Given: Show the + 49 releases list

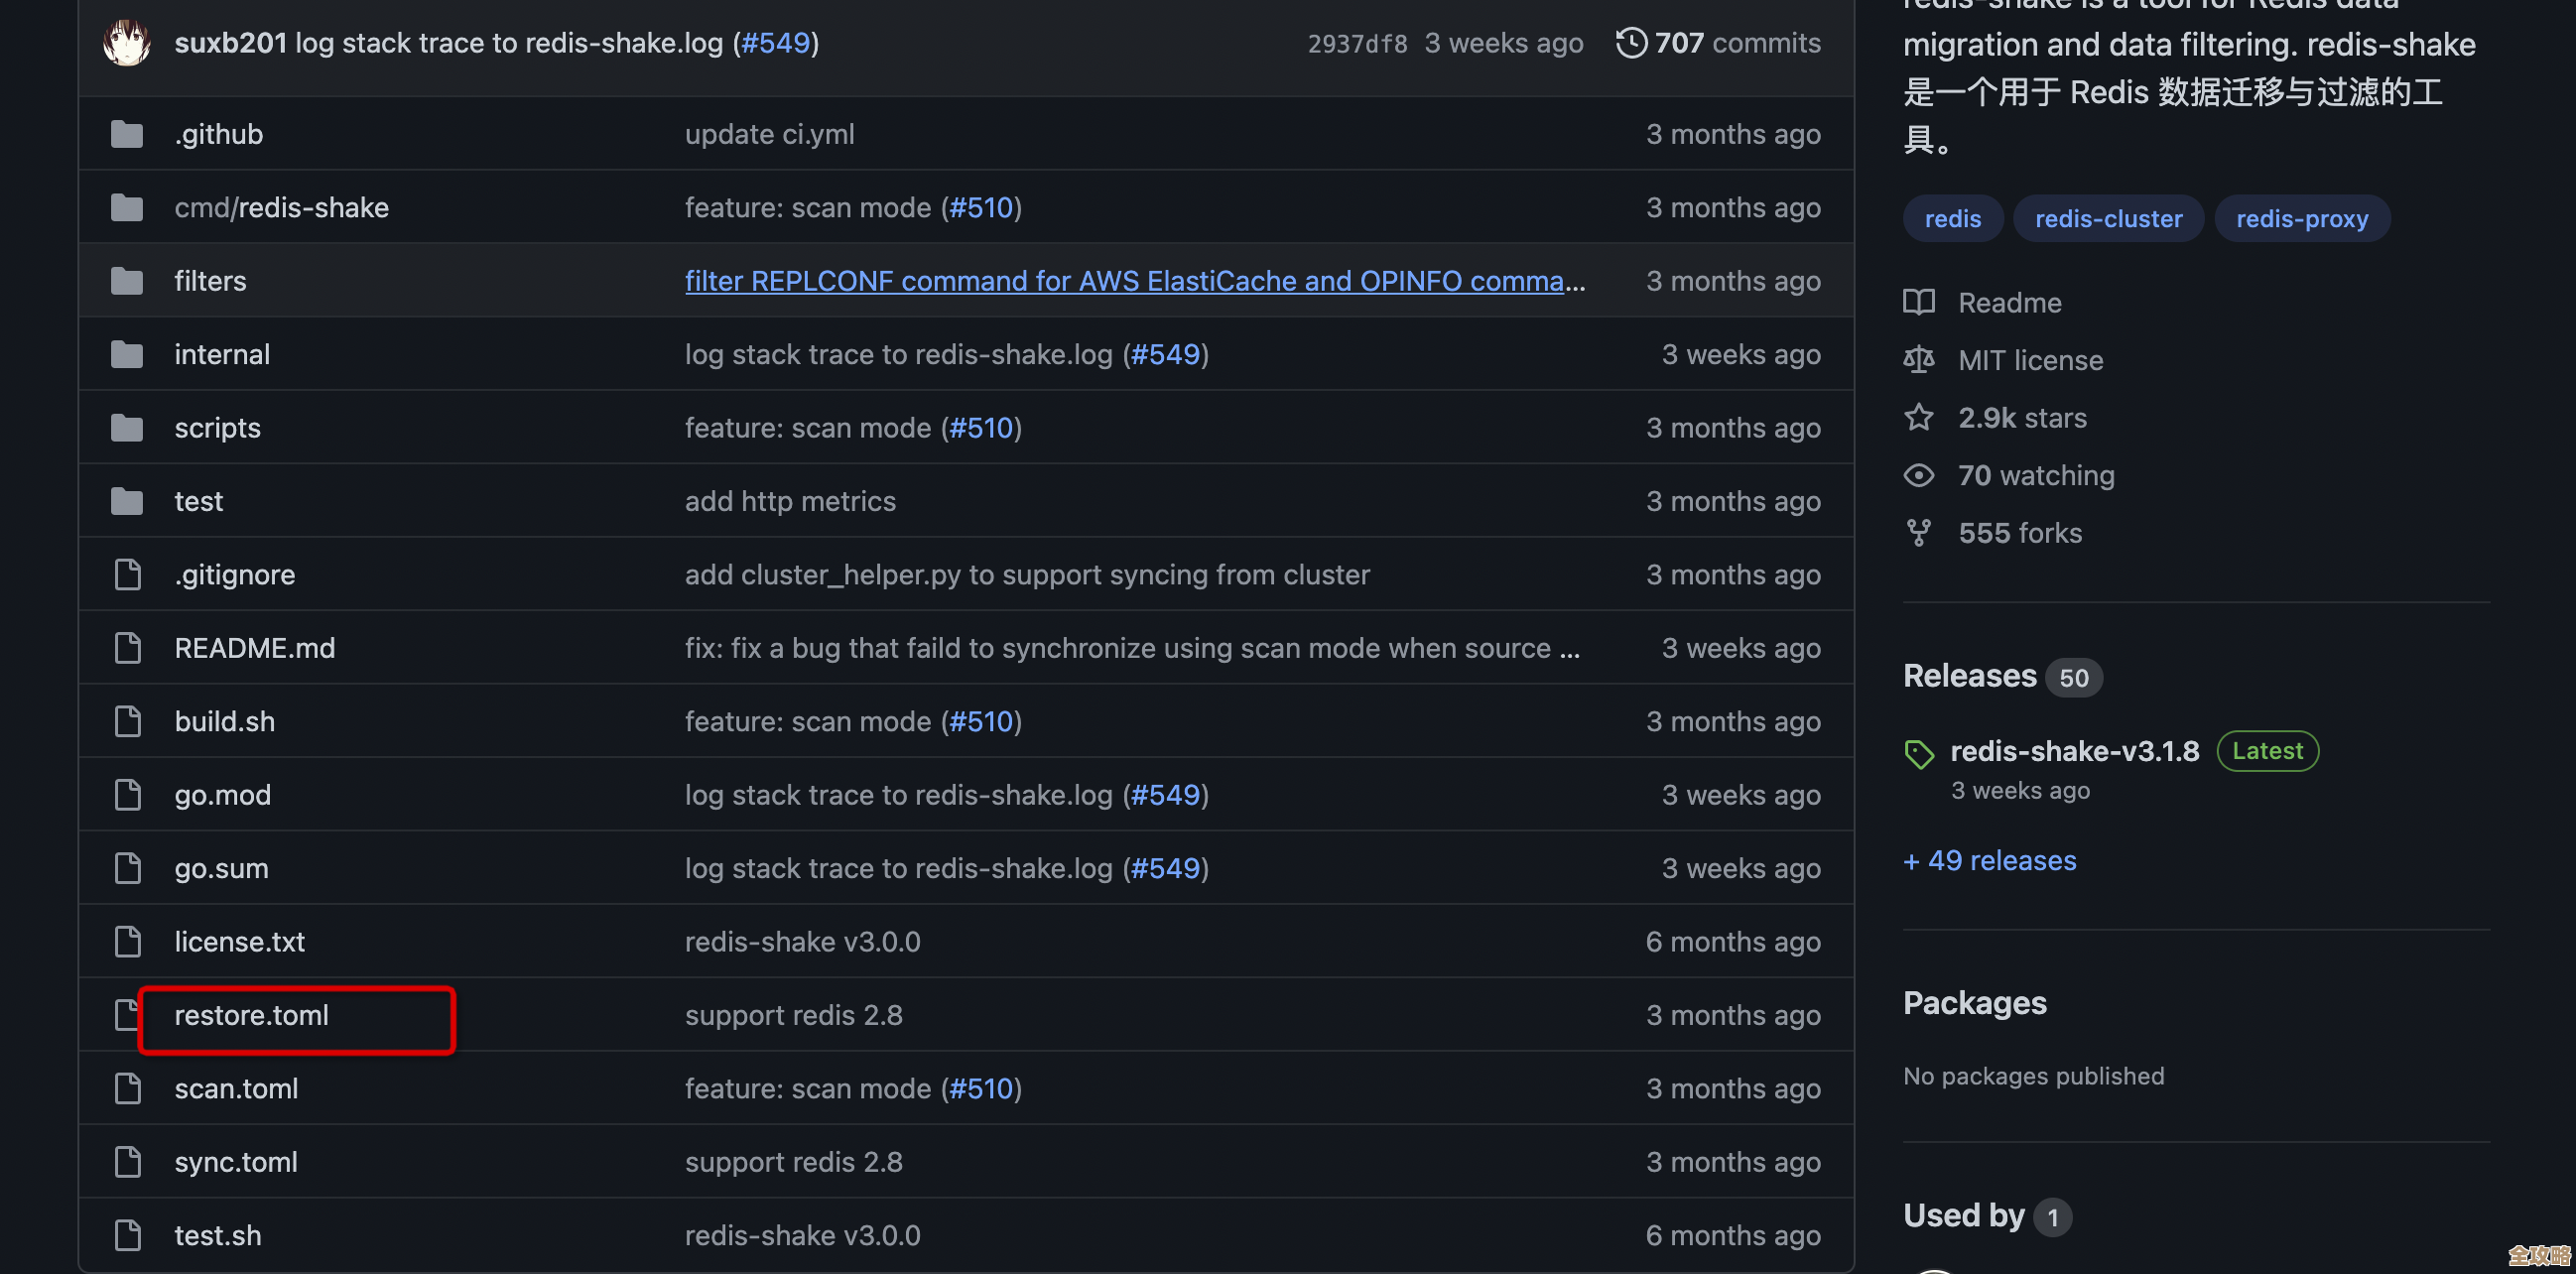Looking at the screenshot, I should coord(1989,860).
